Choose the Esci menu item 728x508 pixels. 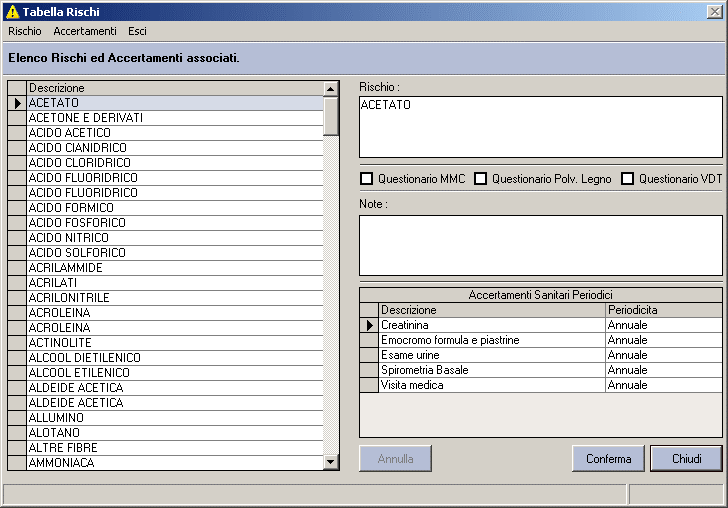(x=137, y=31)
